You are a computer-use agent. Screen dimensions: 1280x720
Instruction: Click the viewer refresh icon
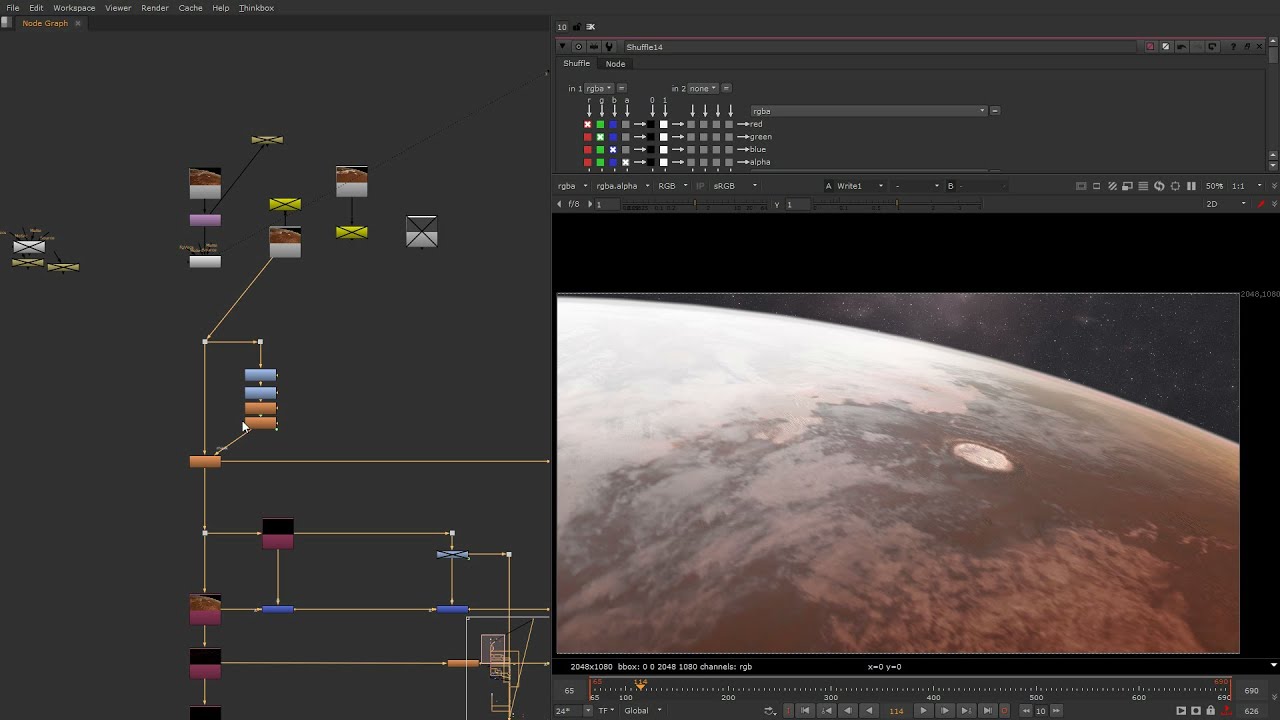(1159, 186)
